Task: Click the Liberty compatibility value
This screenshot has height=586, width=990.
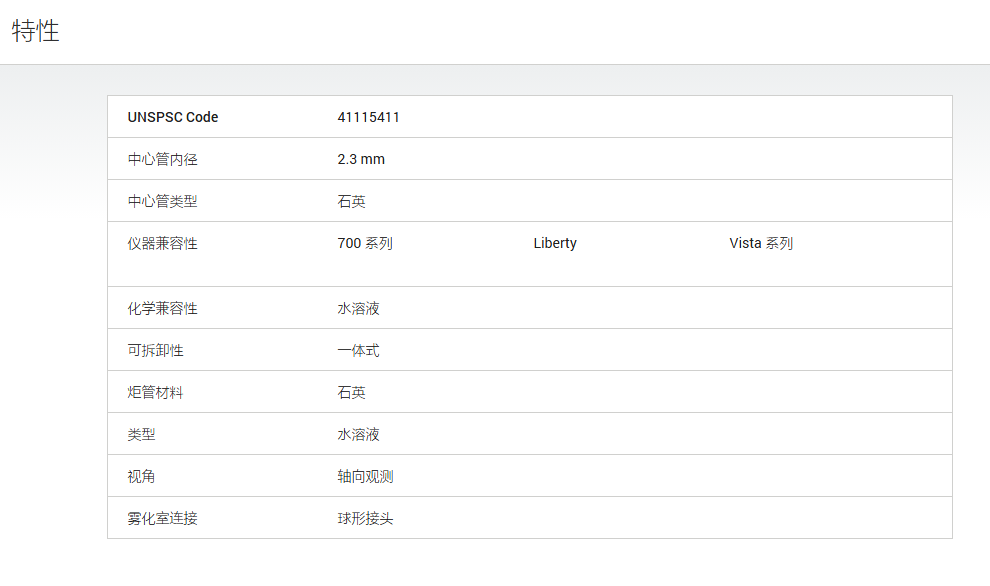Action: (x=555, y=243)
